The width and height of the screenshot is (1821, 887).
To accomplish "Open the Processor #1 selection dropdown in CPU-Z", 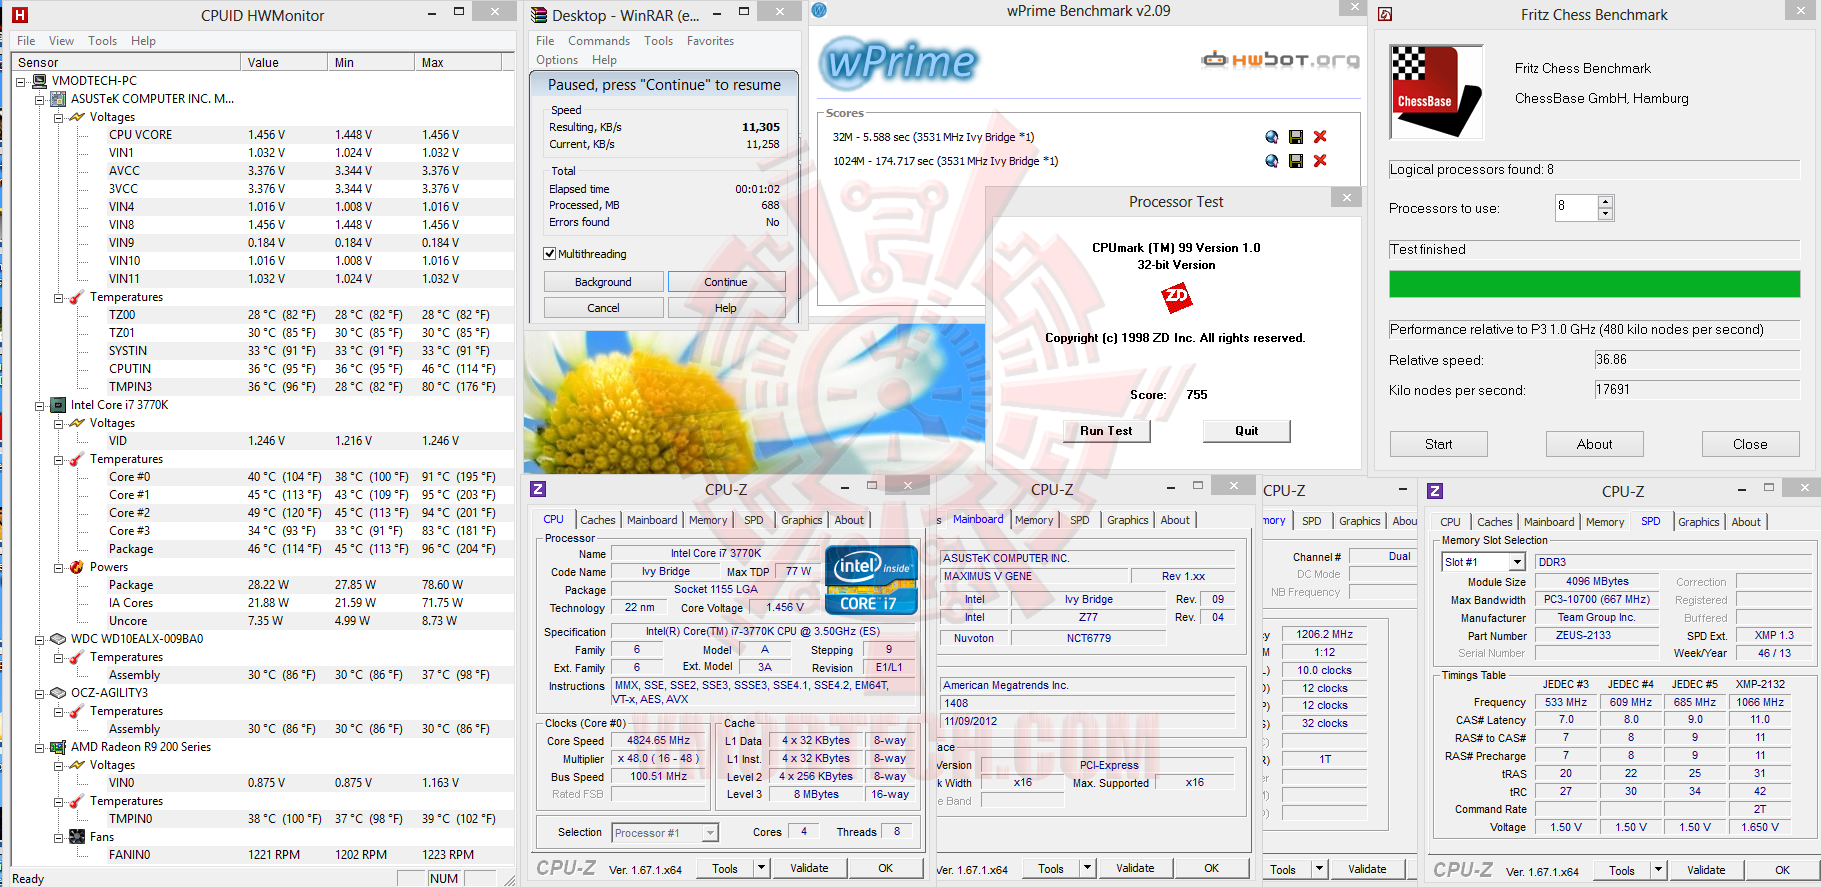I will click(x=710, y=833).
